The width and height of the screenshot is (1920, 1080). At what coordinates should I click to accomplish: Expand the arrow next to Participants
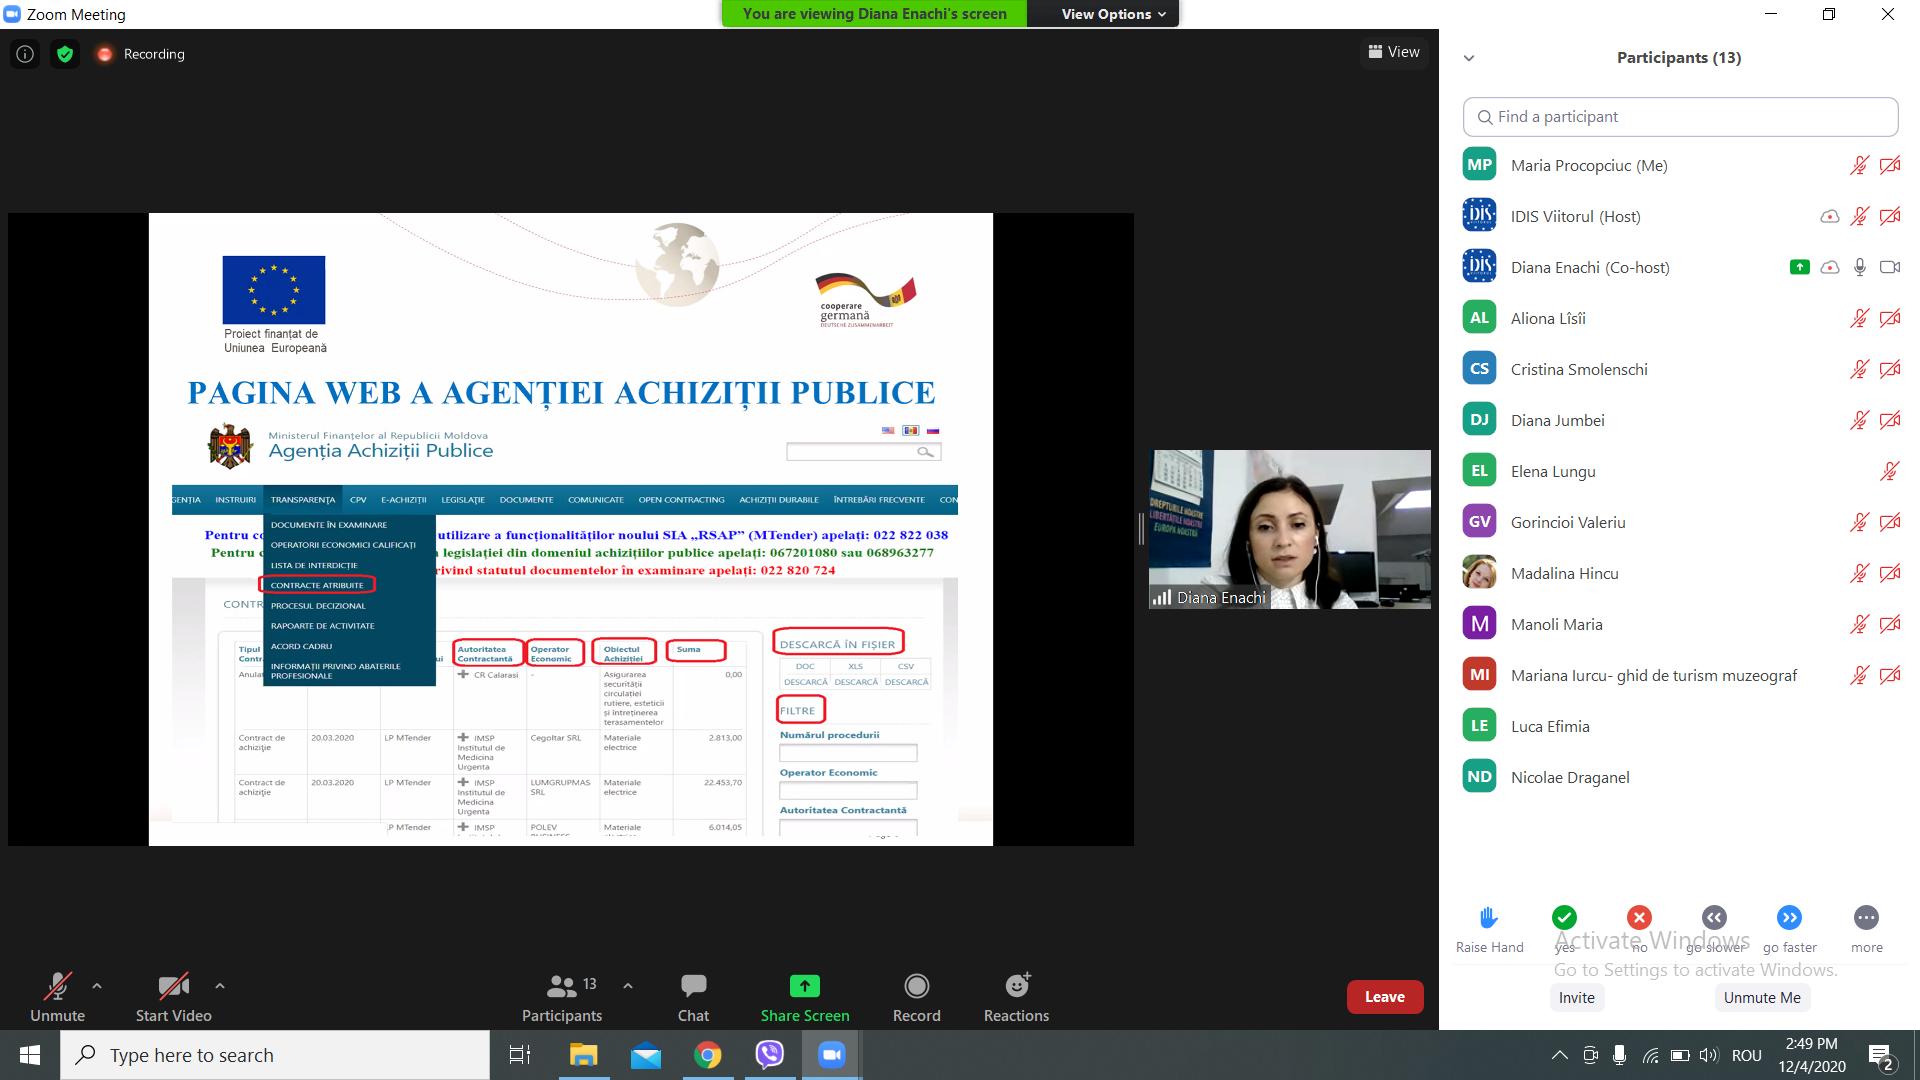tap(628, 986)
